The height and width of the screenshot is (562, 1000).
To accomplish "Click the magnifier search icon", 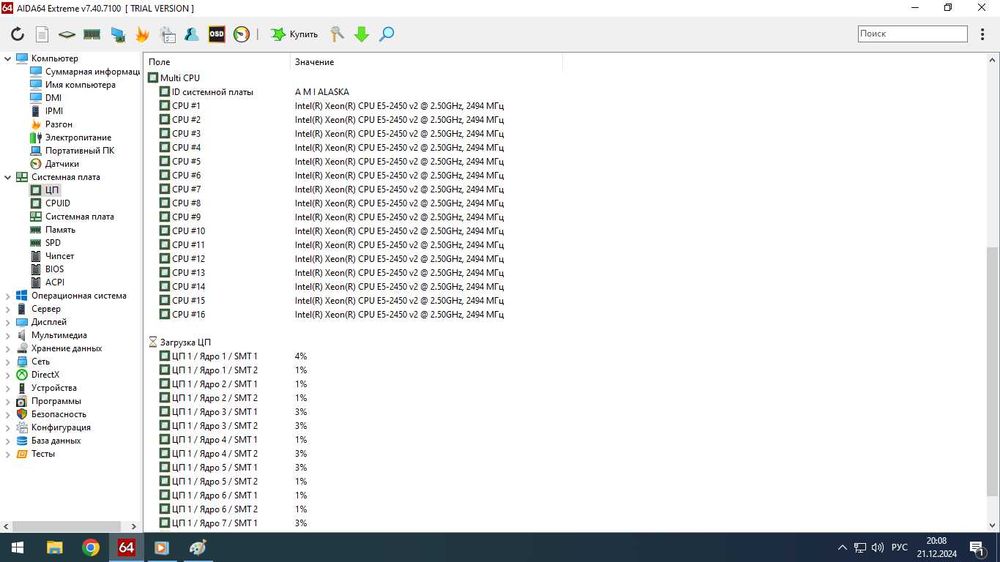I will pos(386,34).
